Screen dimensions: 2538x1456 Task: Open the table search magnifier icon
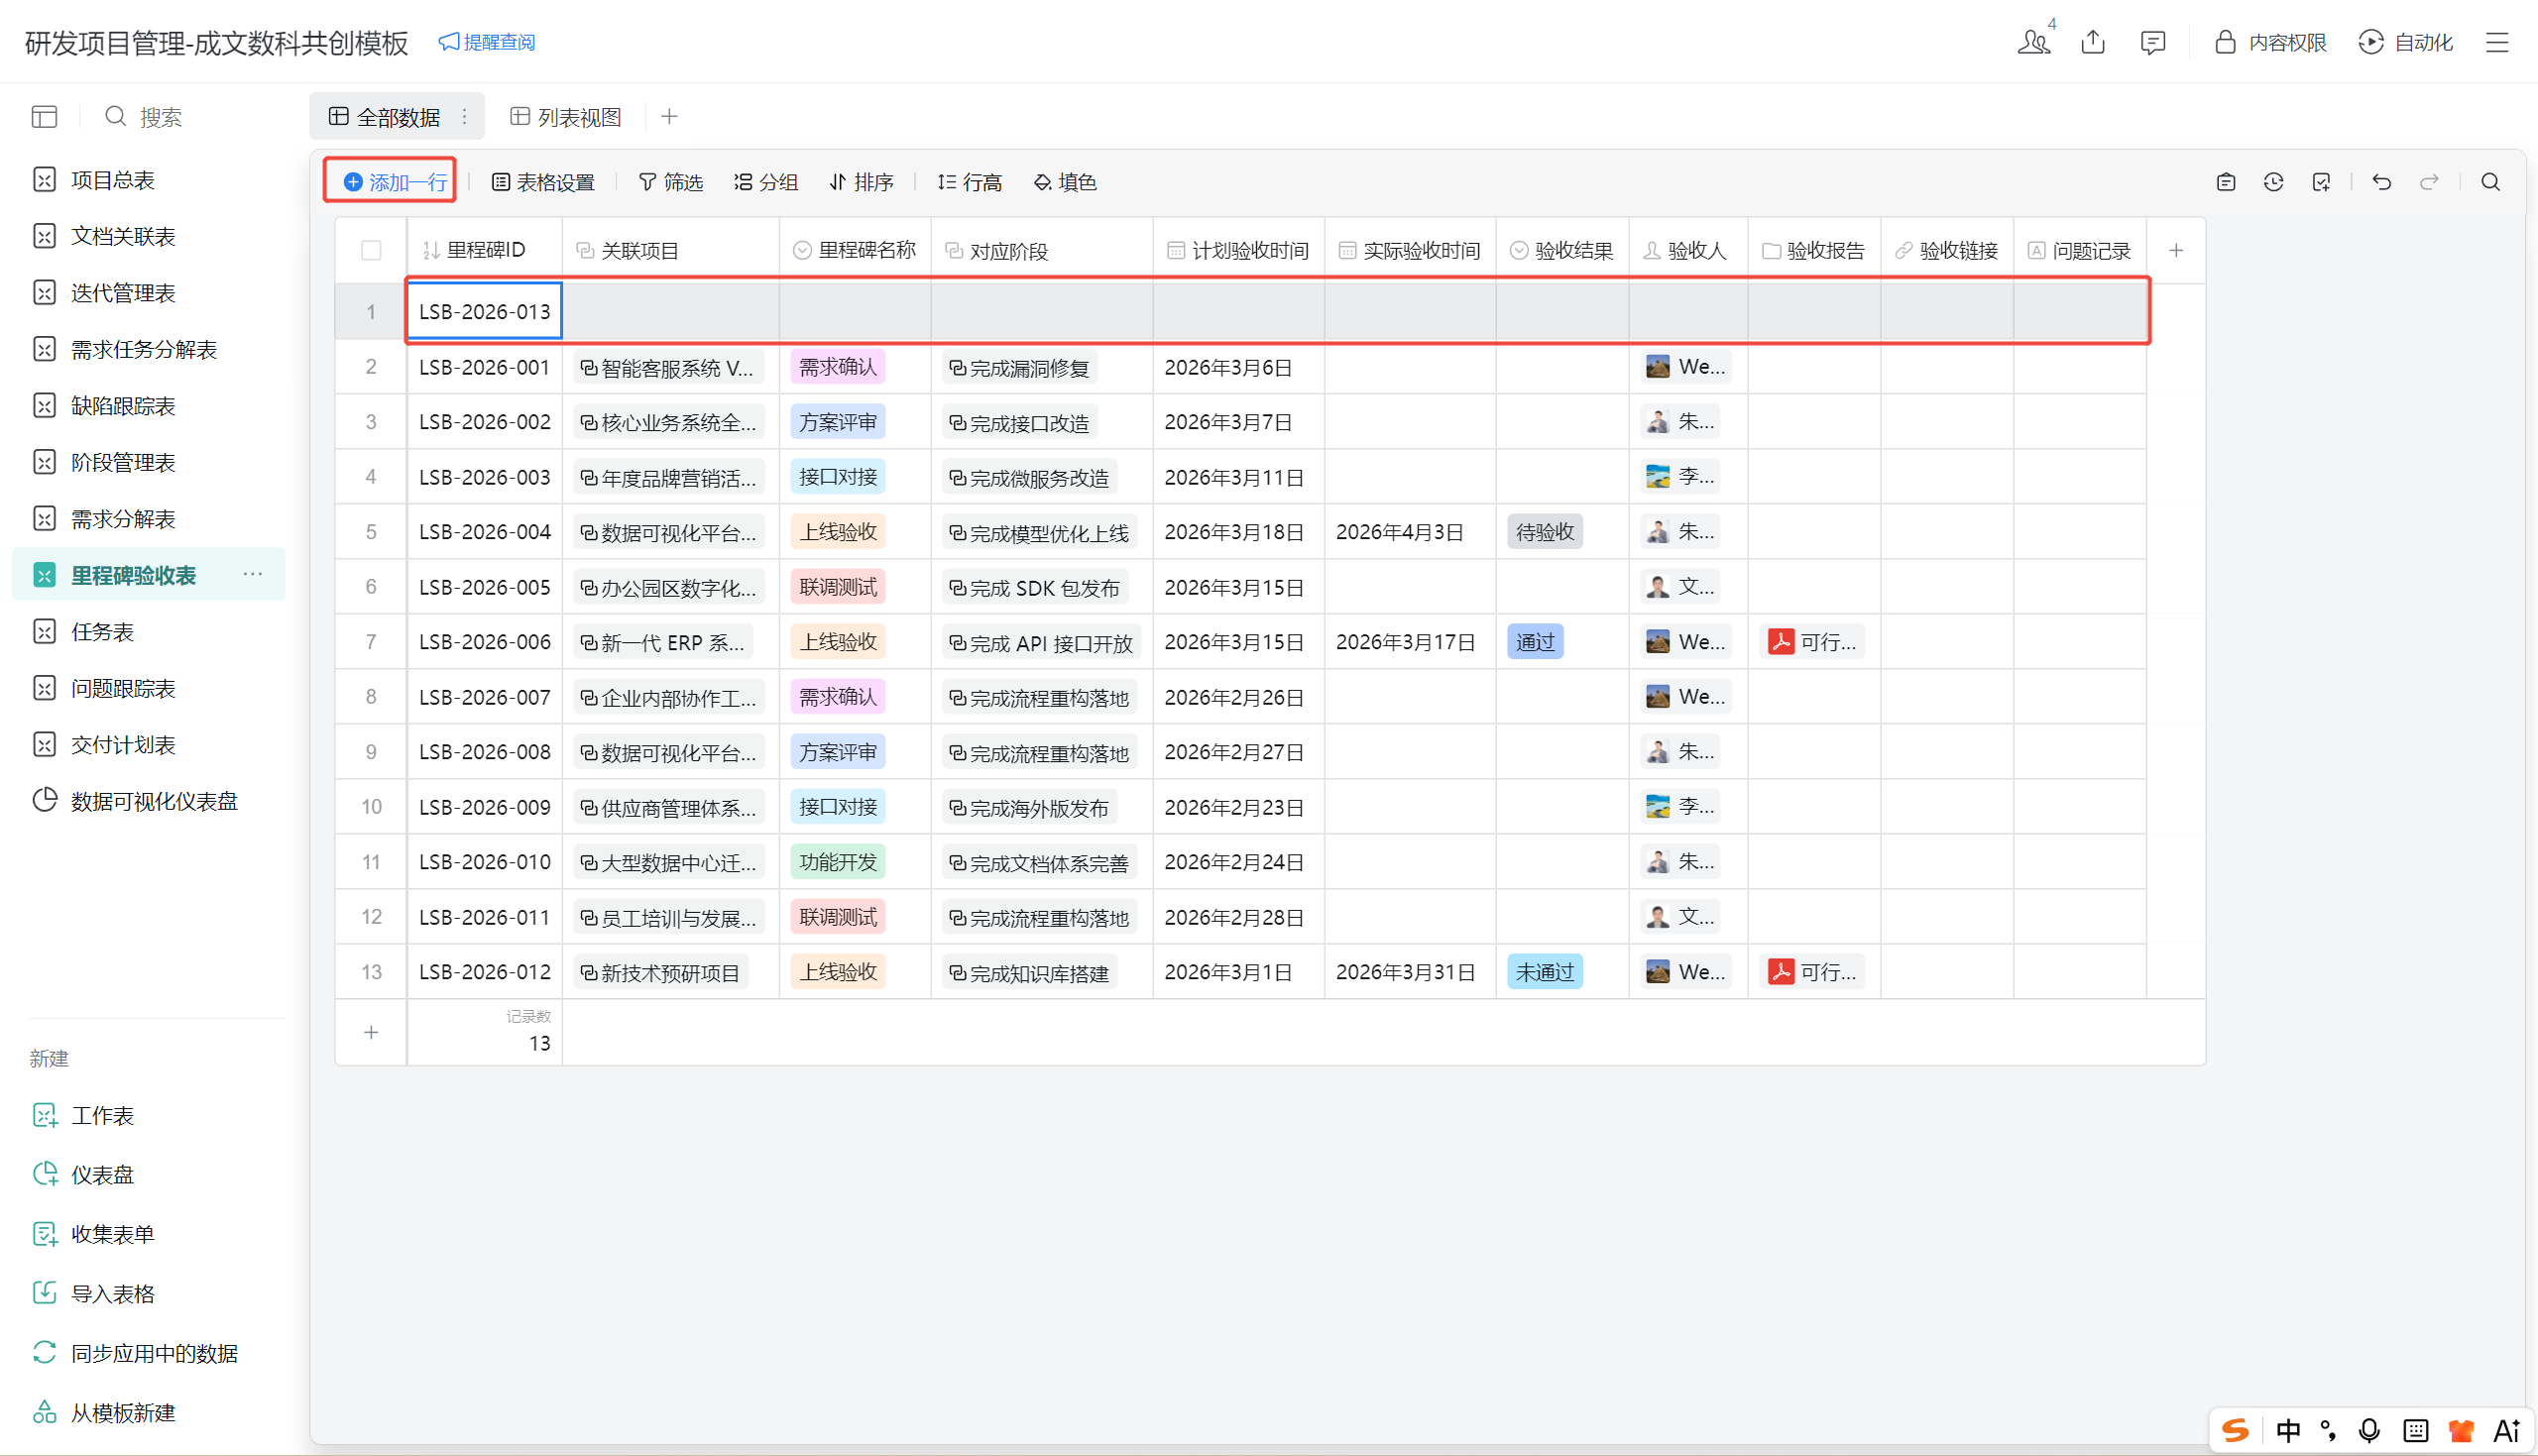click(x=2490, y=182)
